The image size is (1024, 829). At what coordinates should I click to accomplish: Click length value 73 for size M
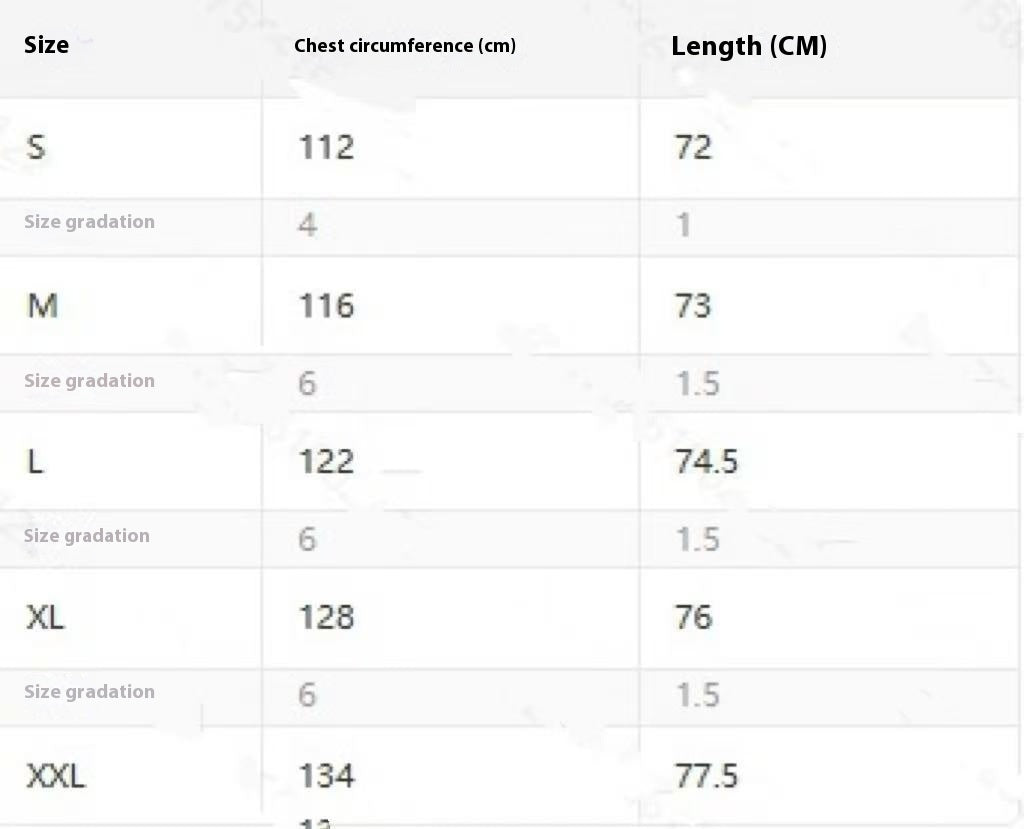pyautogui.click(x=693, y=305)
